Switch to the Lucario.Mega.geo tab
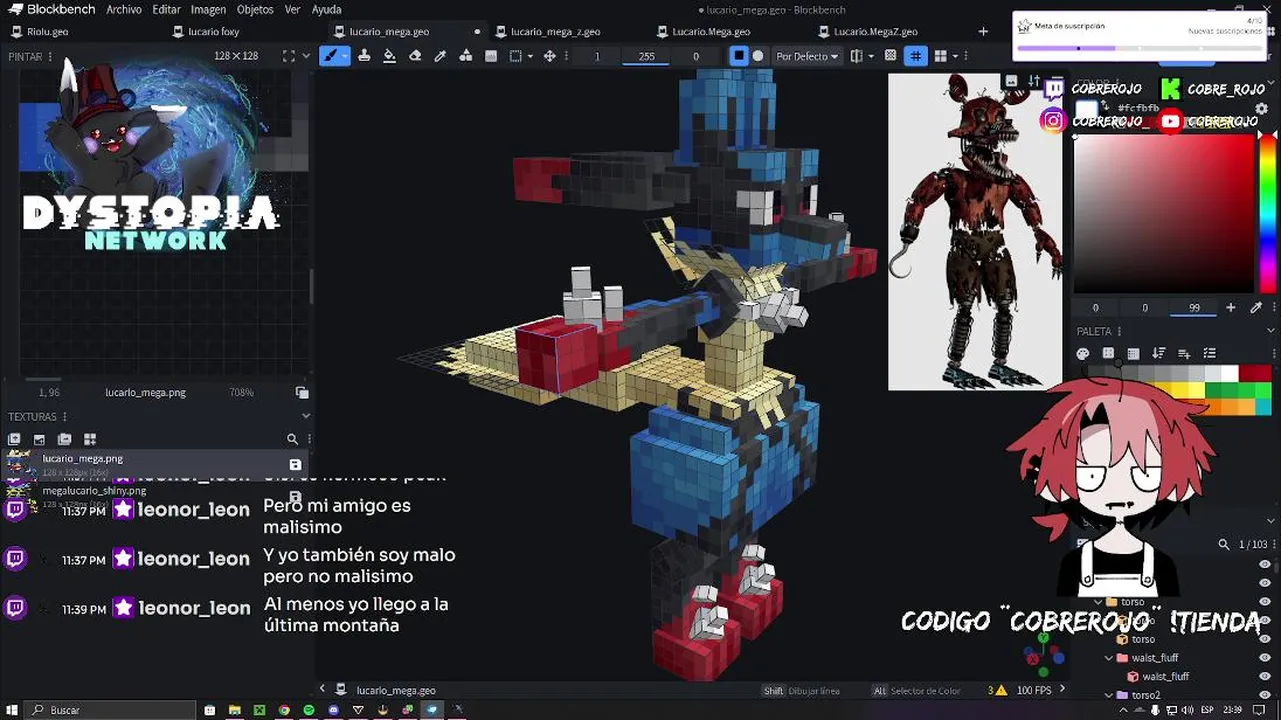Viewport: 1281px width, 720px height. point(710,31)
